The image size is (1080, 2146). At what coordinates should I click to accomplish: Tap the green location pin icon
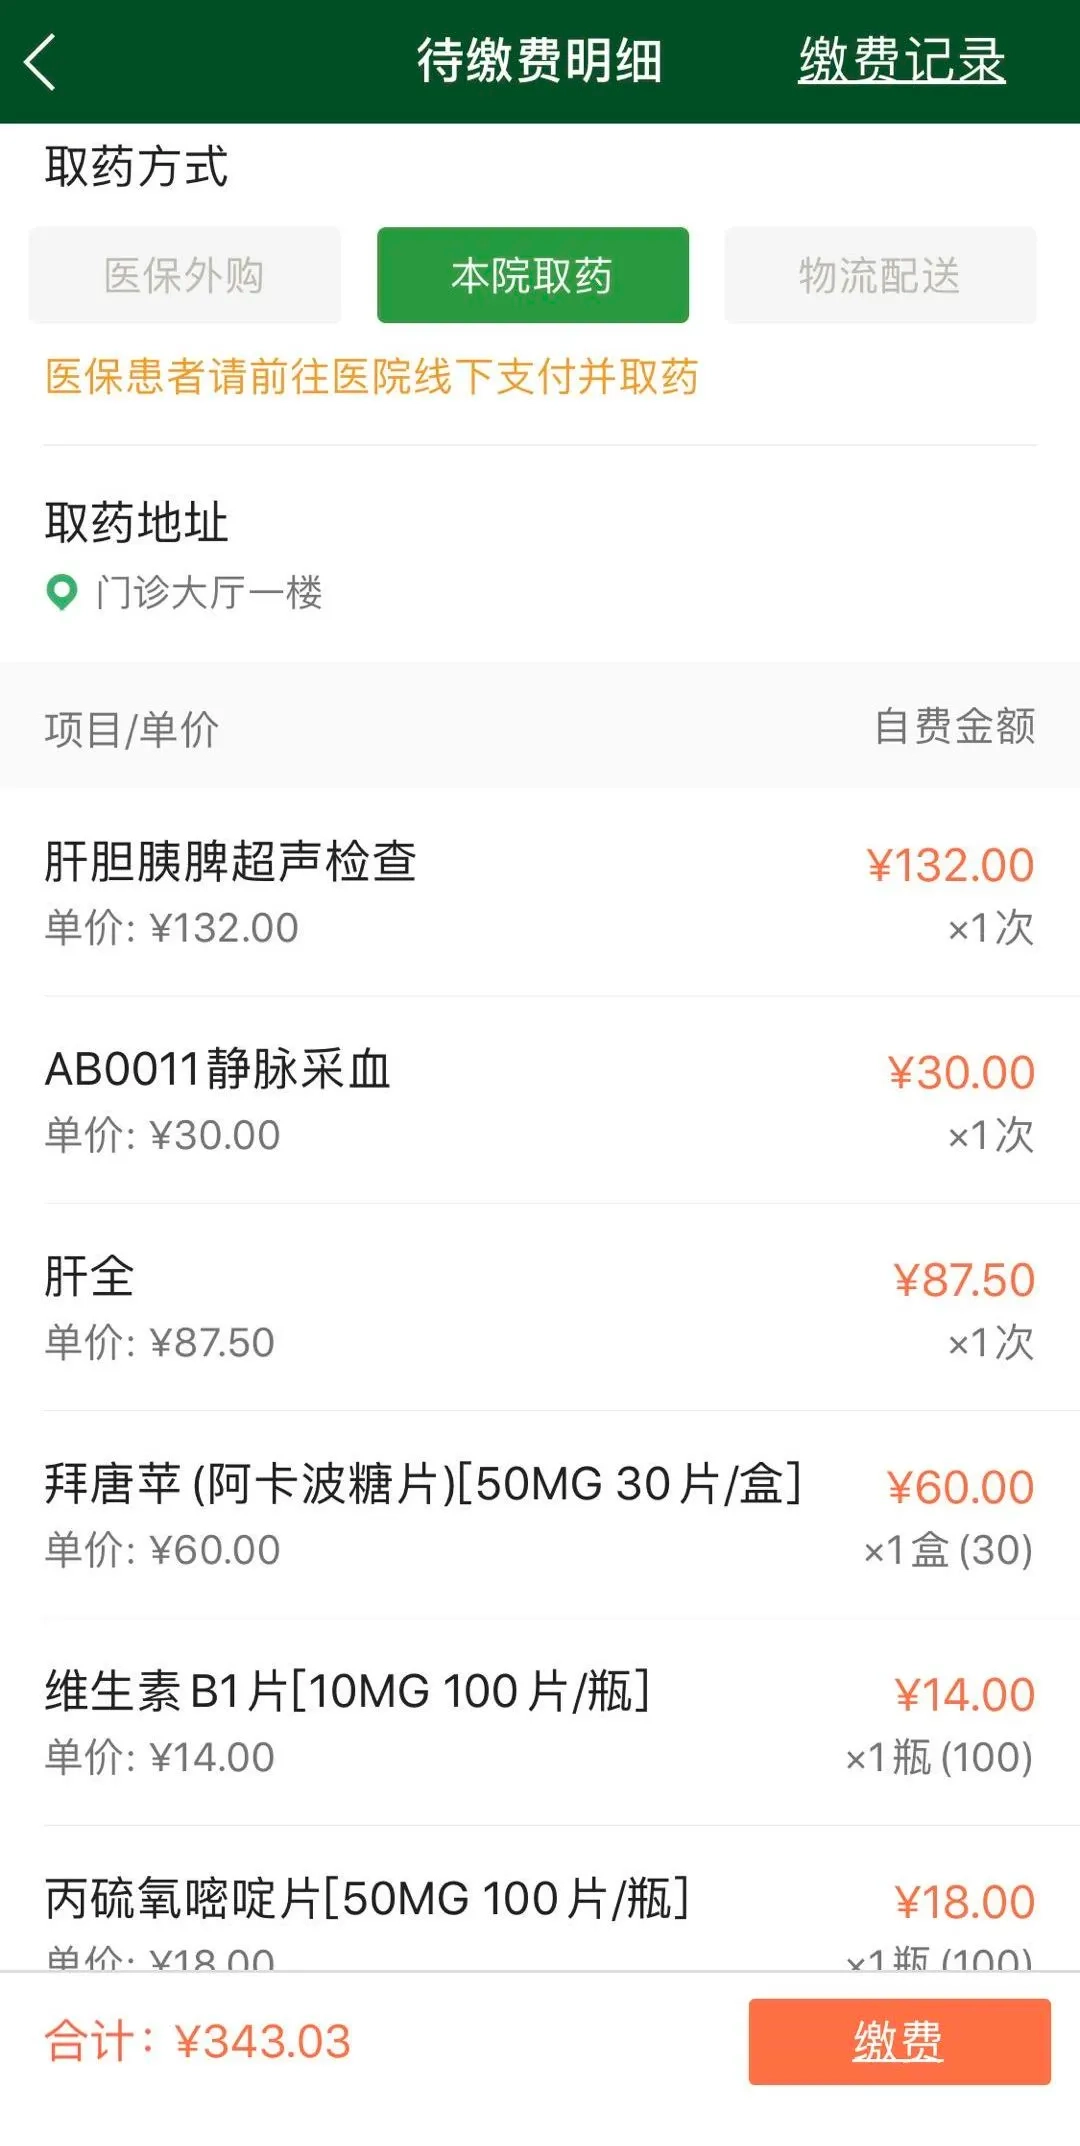pyautogui.click(x=62, y=592)
